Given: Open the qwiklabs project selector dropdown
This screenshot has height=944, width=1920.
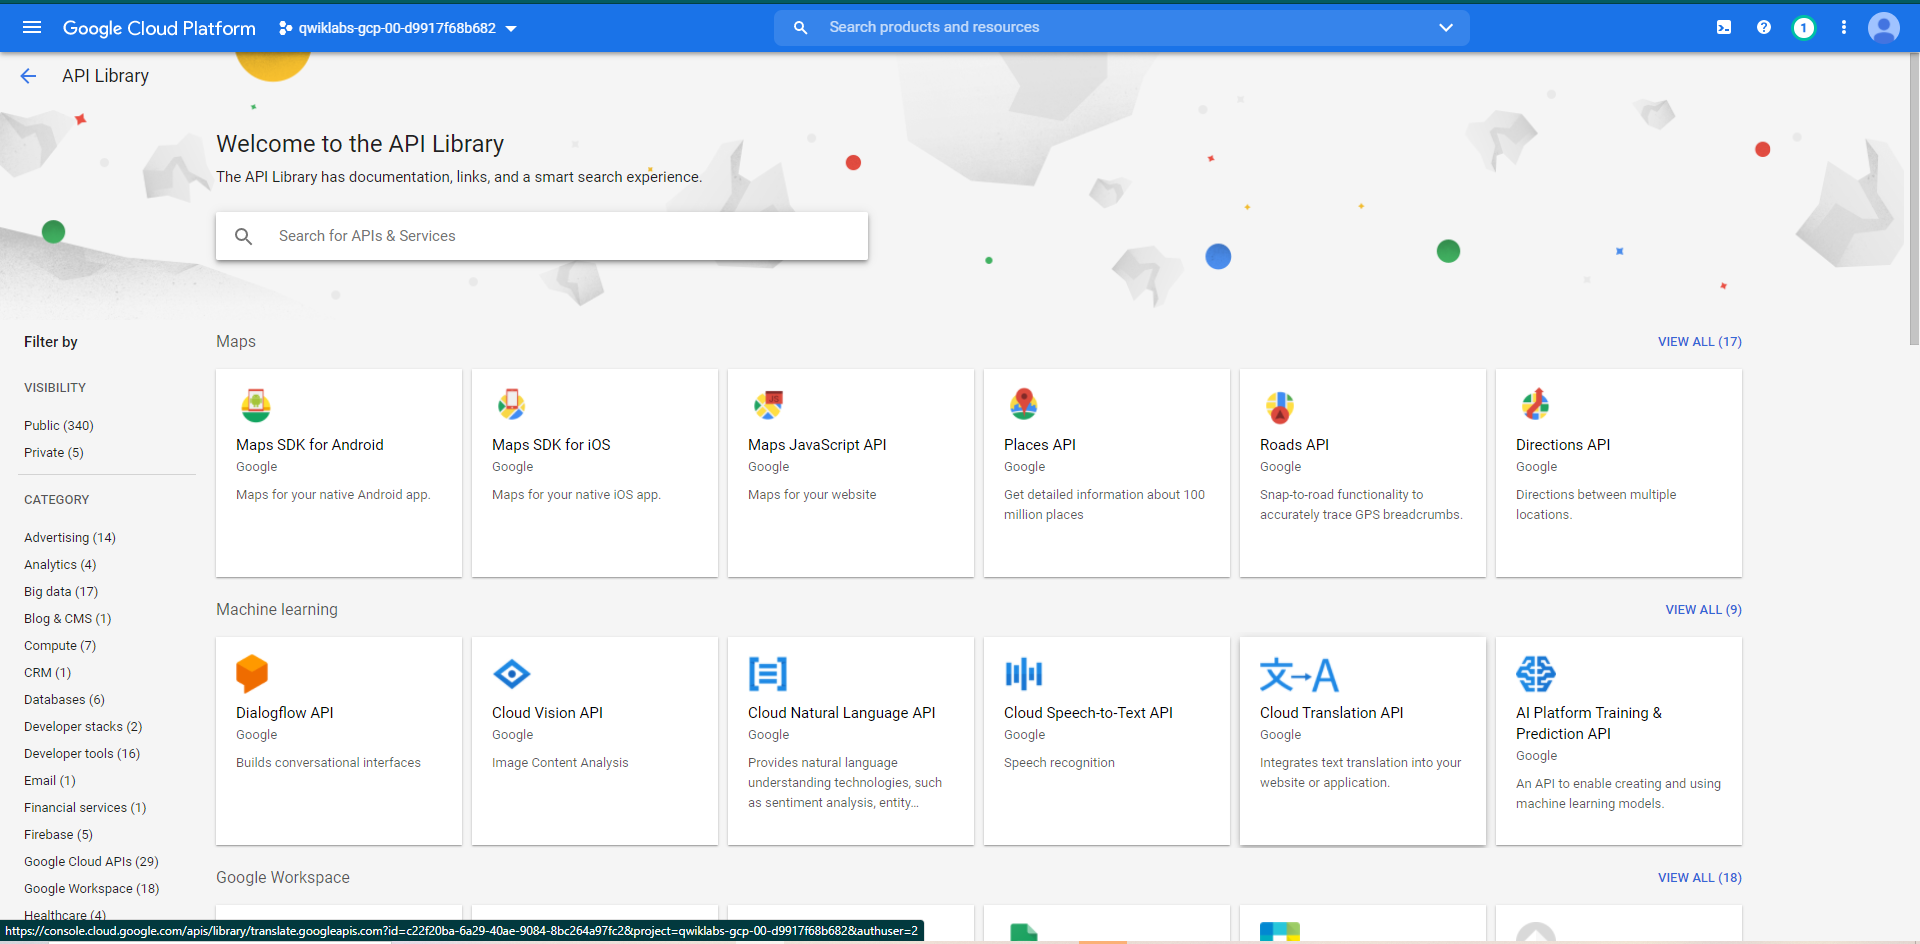Looking at the screenshot, I should pyautogui.click(x=397, y=28).
